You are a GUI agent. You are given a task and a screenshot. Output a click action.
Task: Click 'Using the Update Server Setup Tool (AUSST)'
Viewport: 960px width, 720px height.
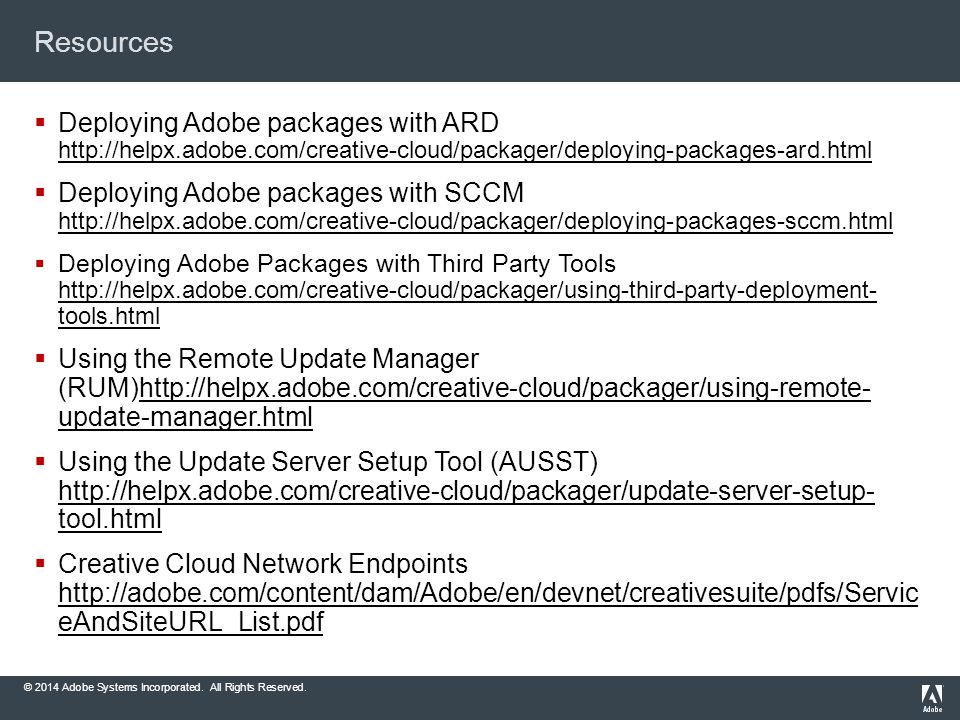[x=328, y=462]
